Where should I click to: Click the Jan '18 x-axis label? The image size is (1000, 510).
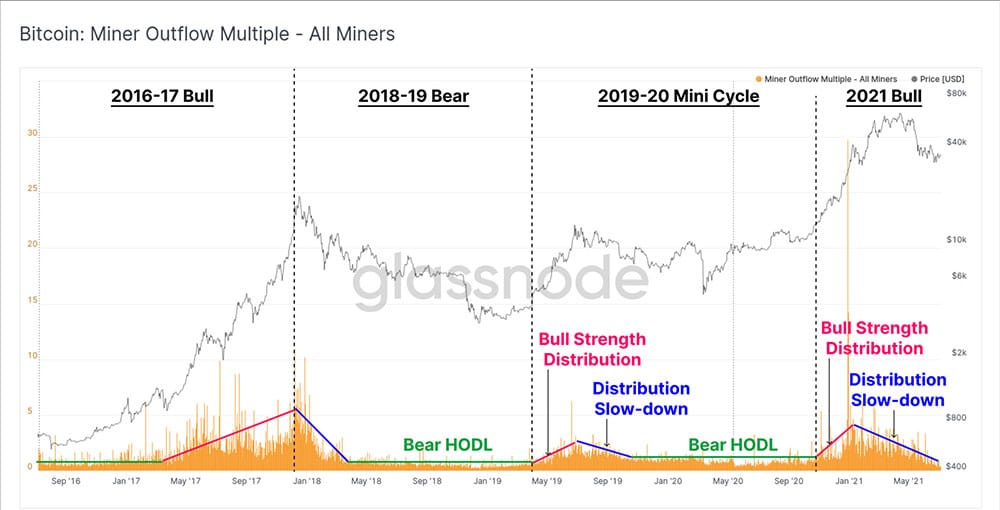tap(307, 481)
